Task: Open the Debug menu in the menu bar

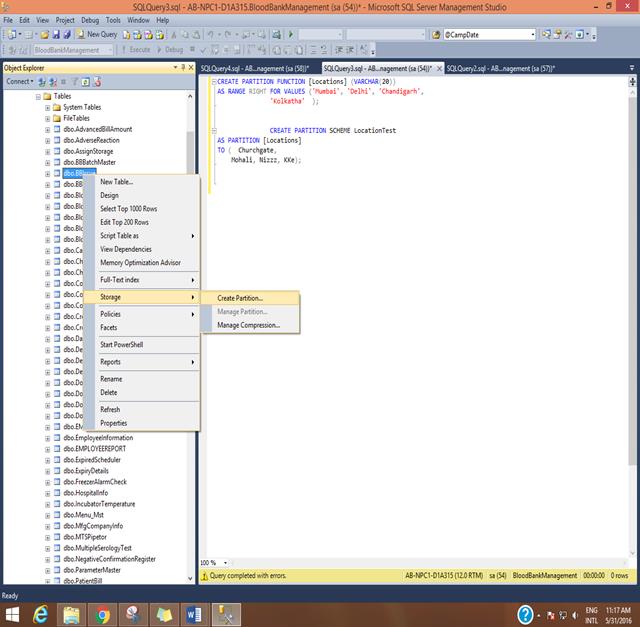Action: point(89,19)
